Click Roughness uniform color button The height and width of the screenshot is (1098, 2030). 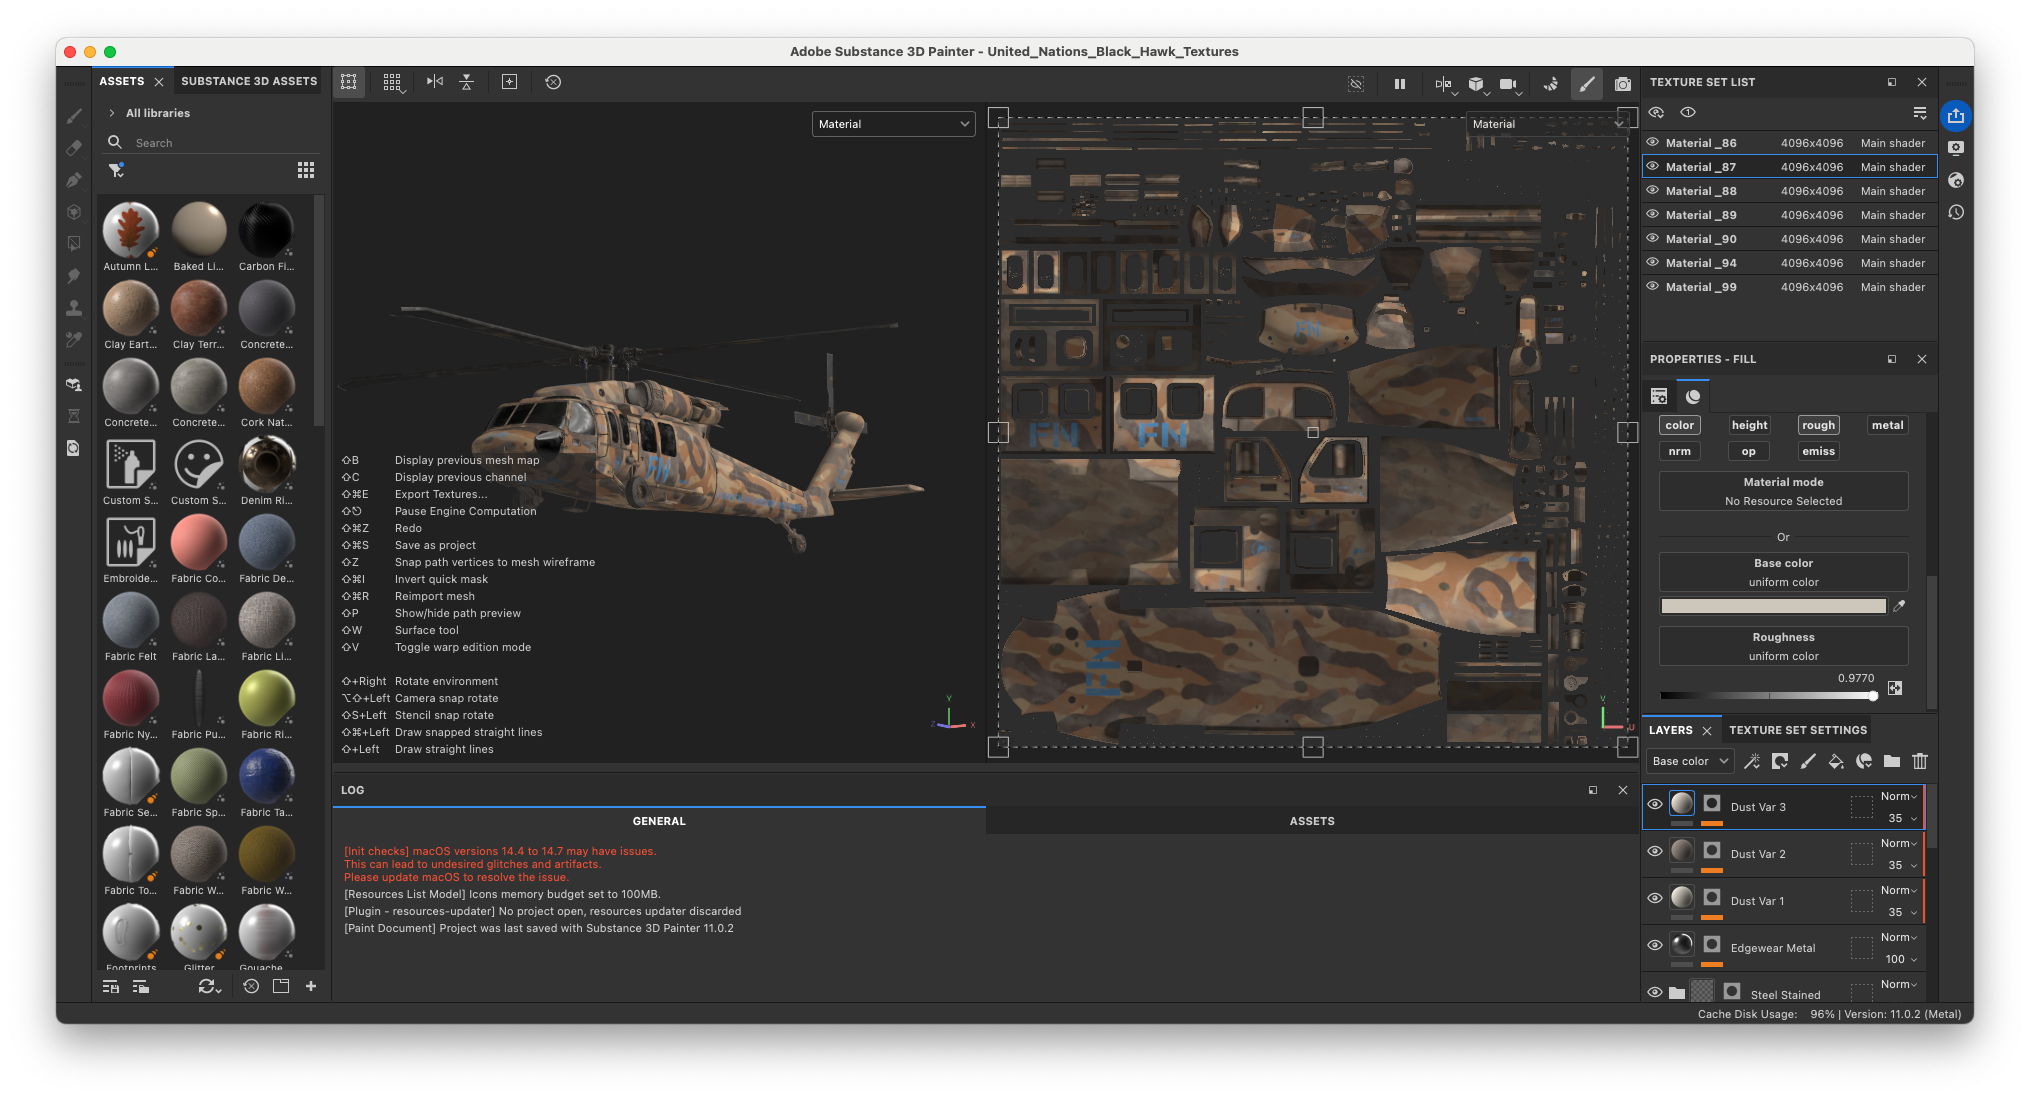pos(1783,646)
